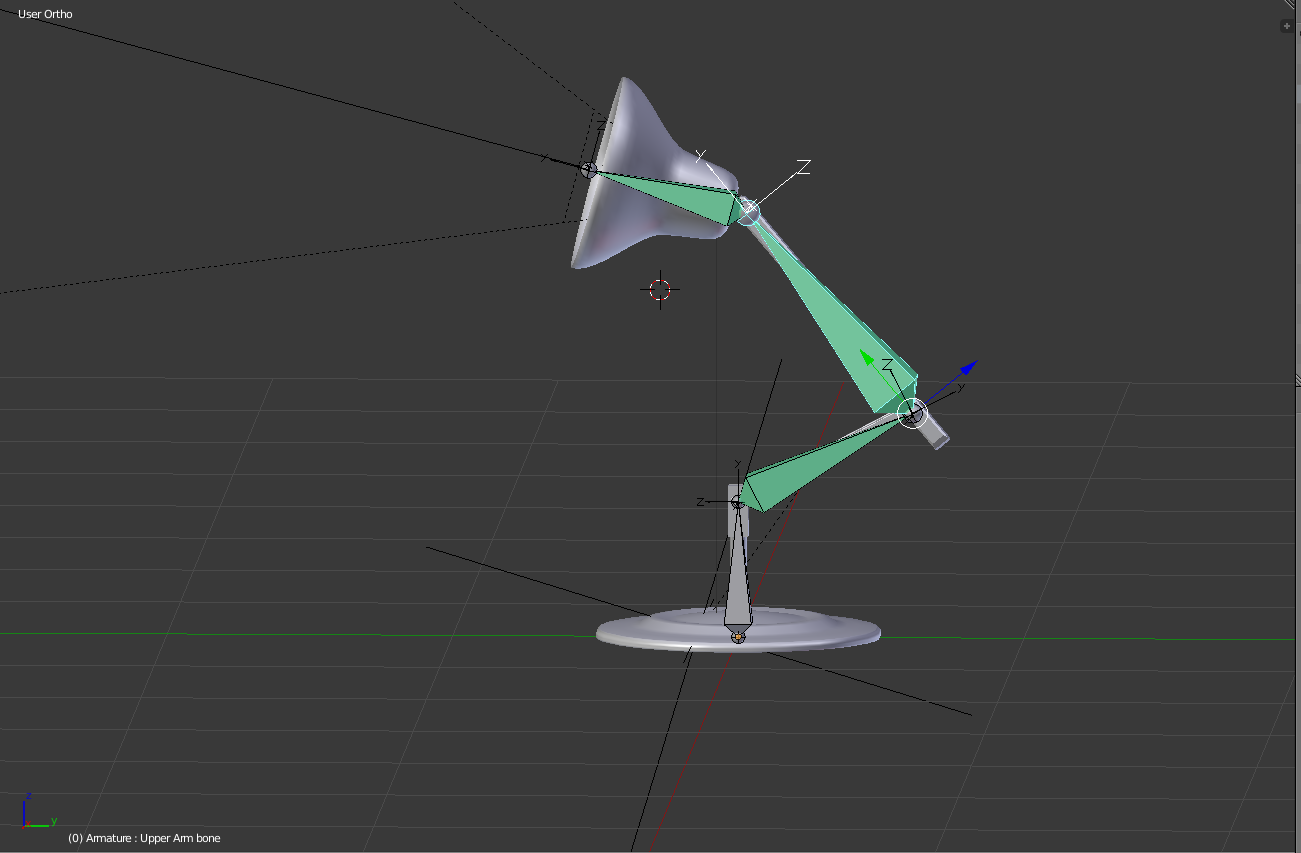
Task: Click the orange bone root sphere on the lamp base
Action: coord(737,636)
